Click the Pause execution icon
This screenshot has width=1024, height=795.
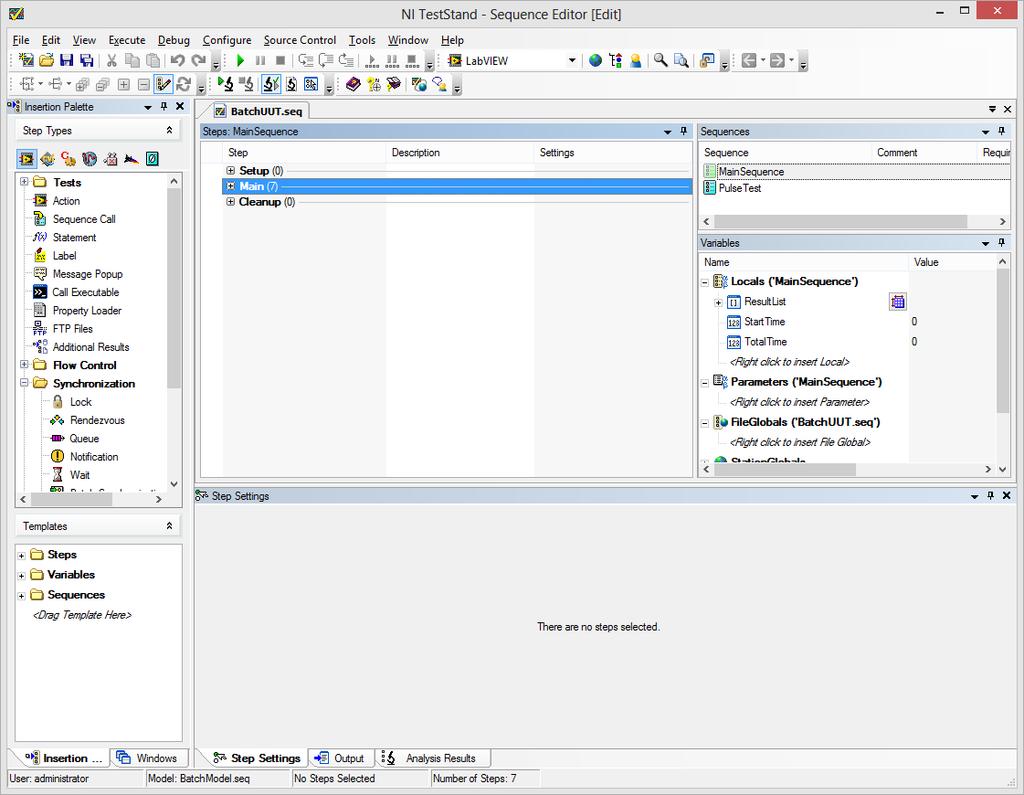point(260,61)
